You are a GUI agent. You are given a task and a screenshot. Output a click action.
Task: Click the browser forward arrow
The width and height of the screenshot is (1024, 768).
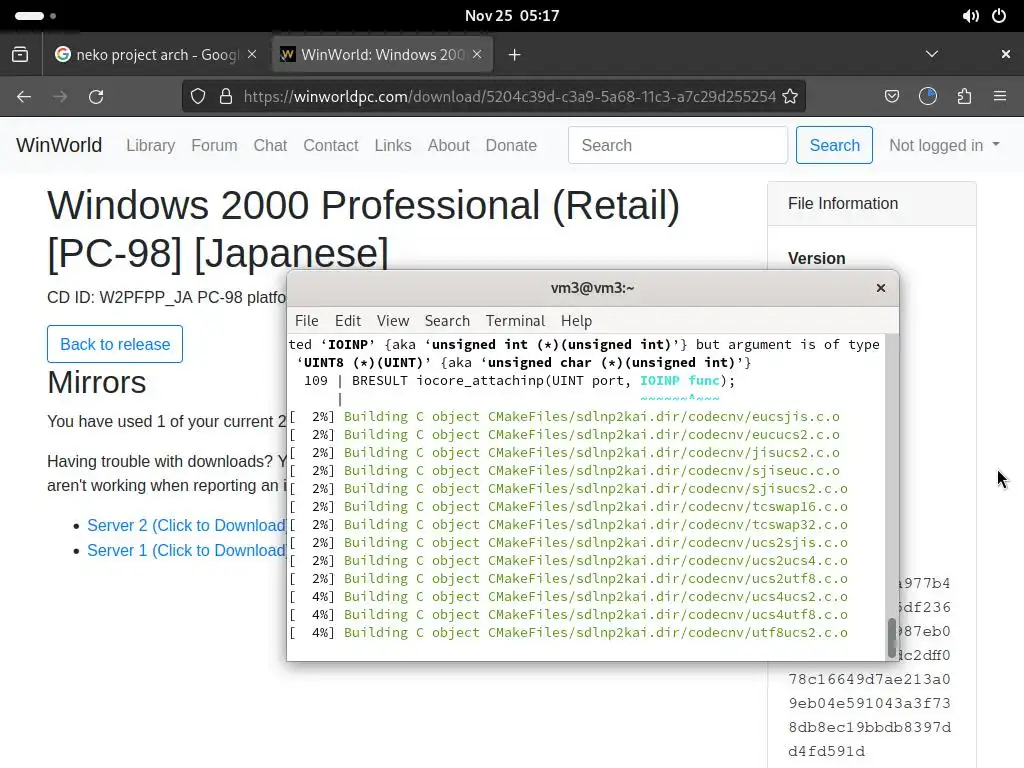tap(60, 97)
